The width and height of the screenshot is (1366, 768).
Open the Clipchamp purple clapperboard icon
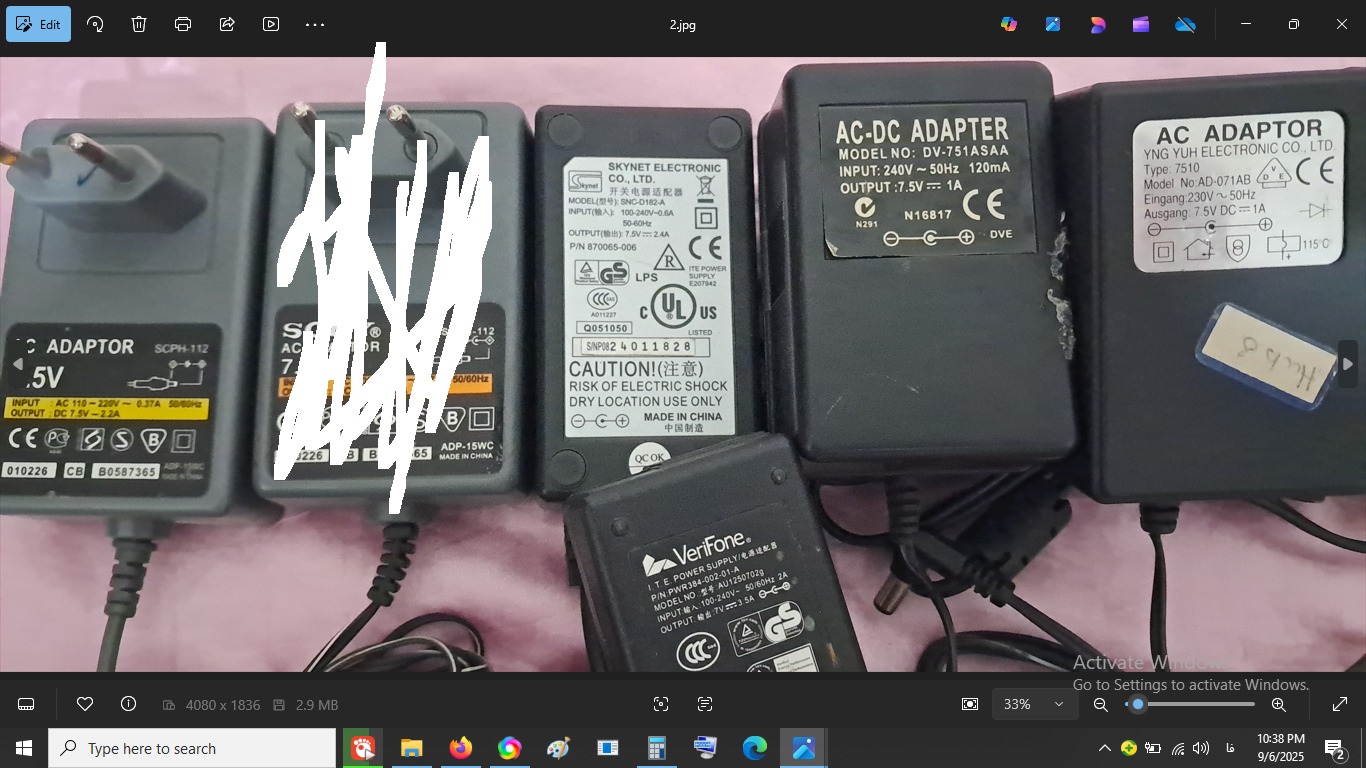click(x=1141, y=24)
